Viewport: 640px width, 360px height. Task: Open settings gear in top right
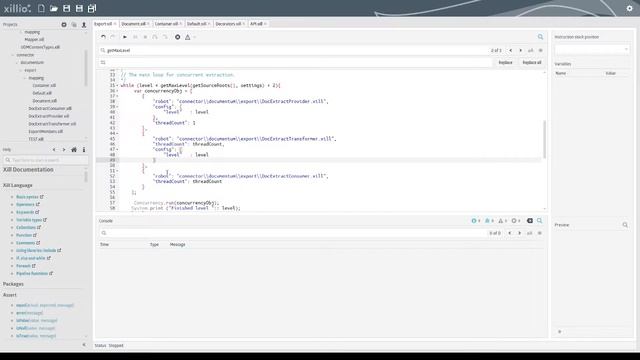[629, 8]
